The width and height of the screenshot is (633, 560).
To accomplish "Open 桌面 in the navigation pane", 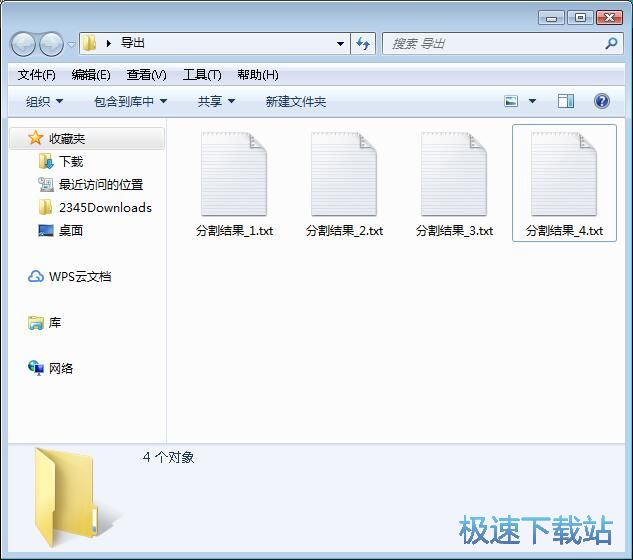I will pyautogui.click(x=71, y=231).
